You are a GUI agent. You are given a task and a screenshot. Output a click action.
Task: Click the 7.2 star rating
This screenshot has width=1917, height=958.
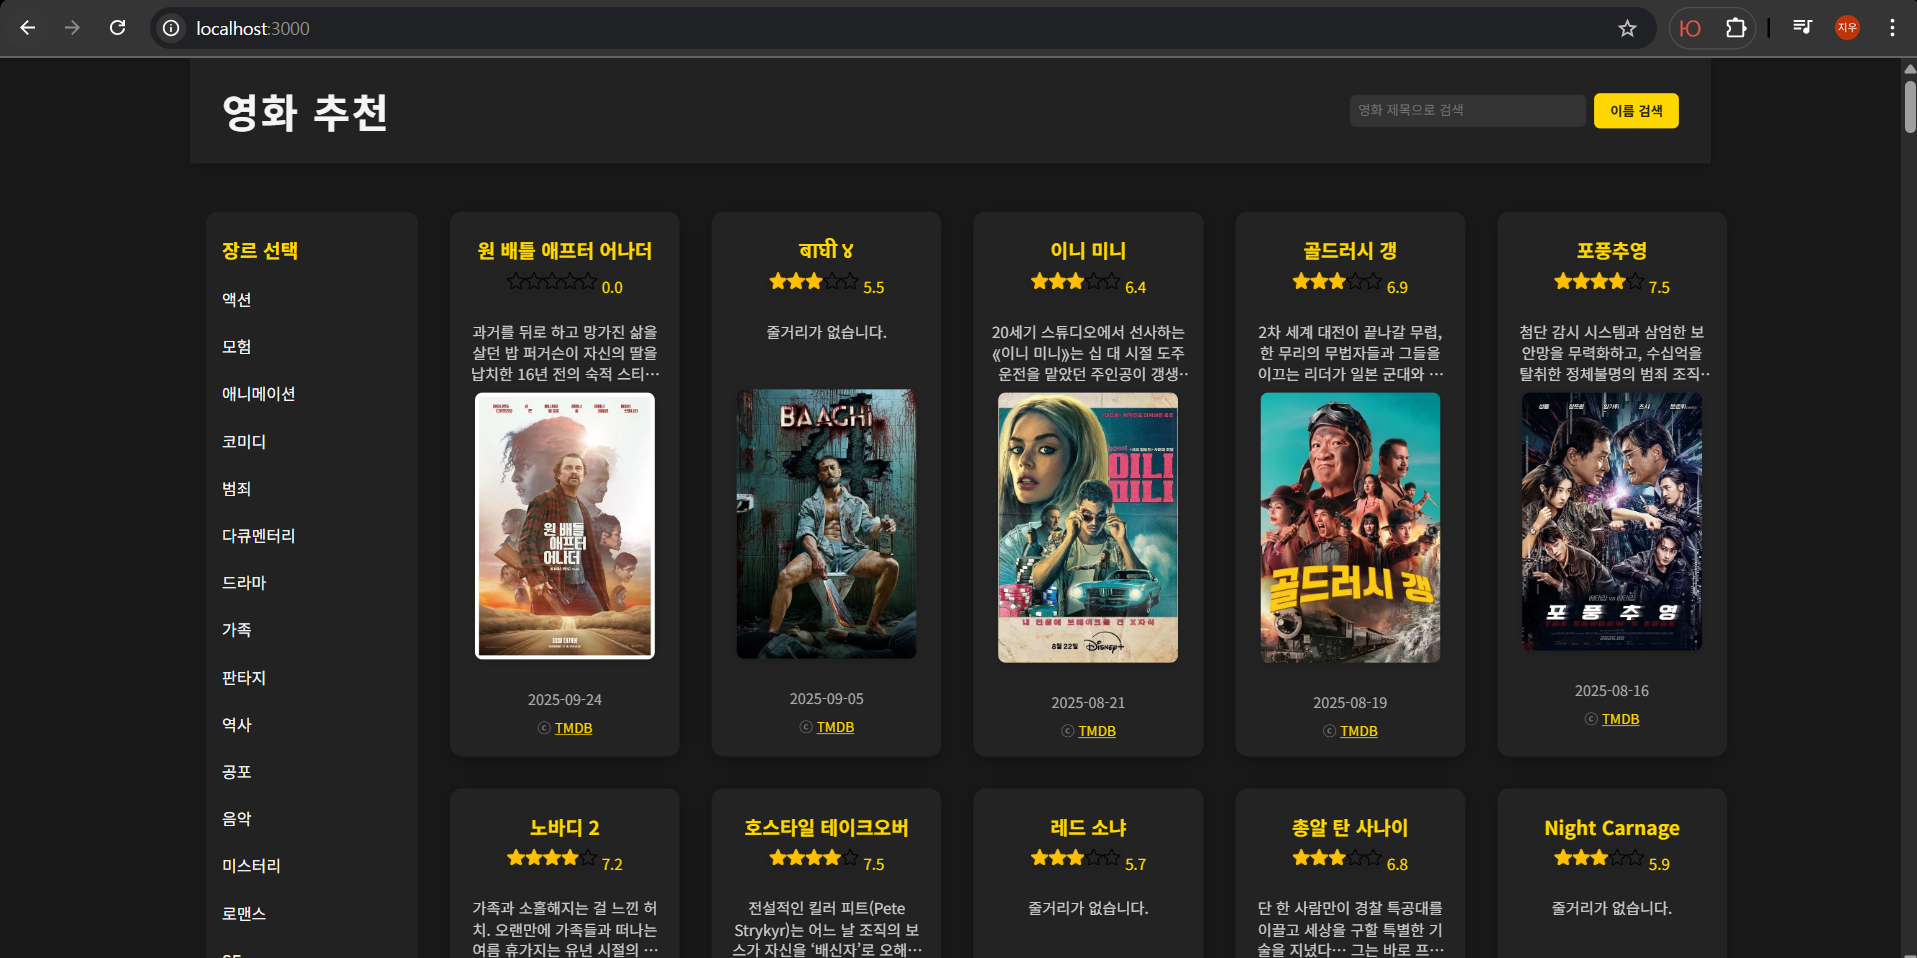point(565,861)
